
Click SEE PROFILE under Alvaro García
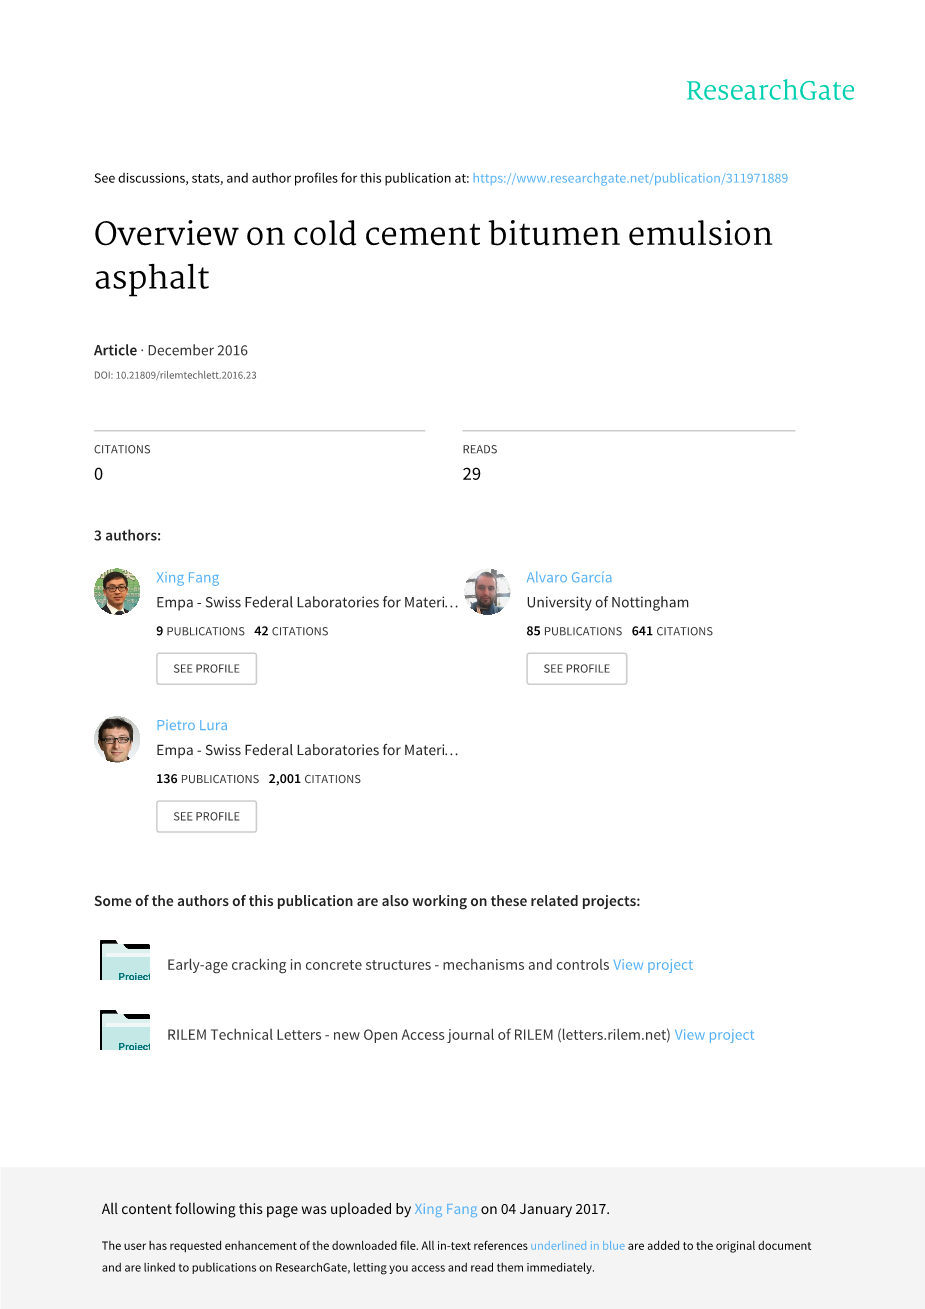coord(577,669)
